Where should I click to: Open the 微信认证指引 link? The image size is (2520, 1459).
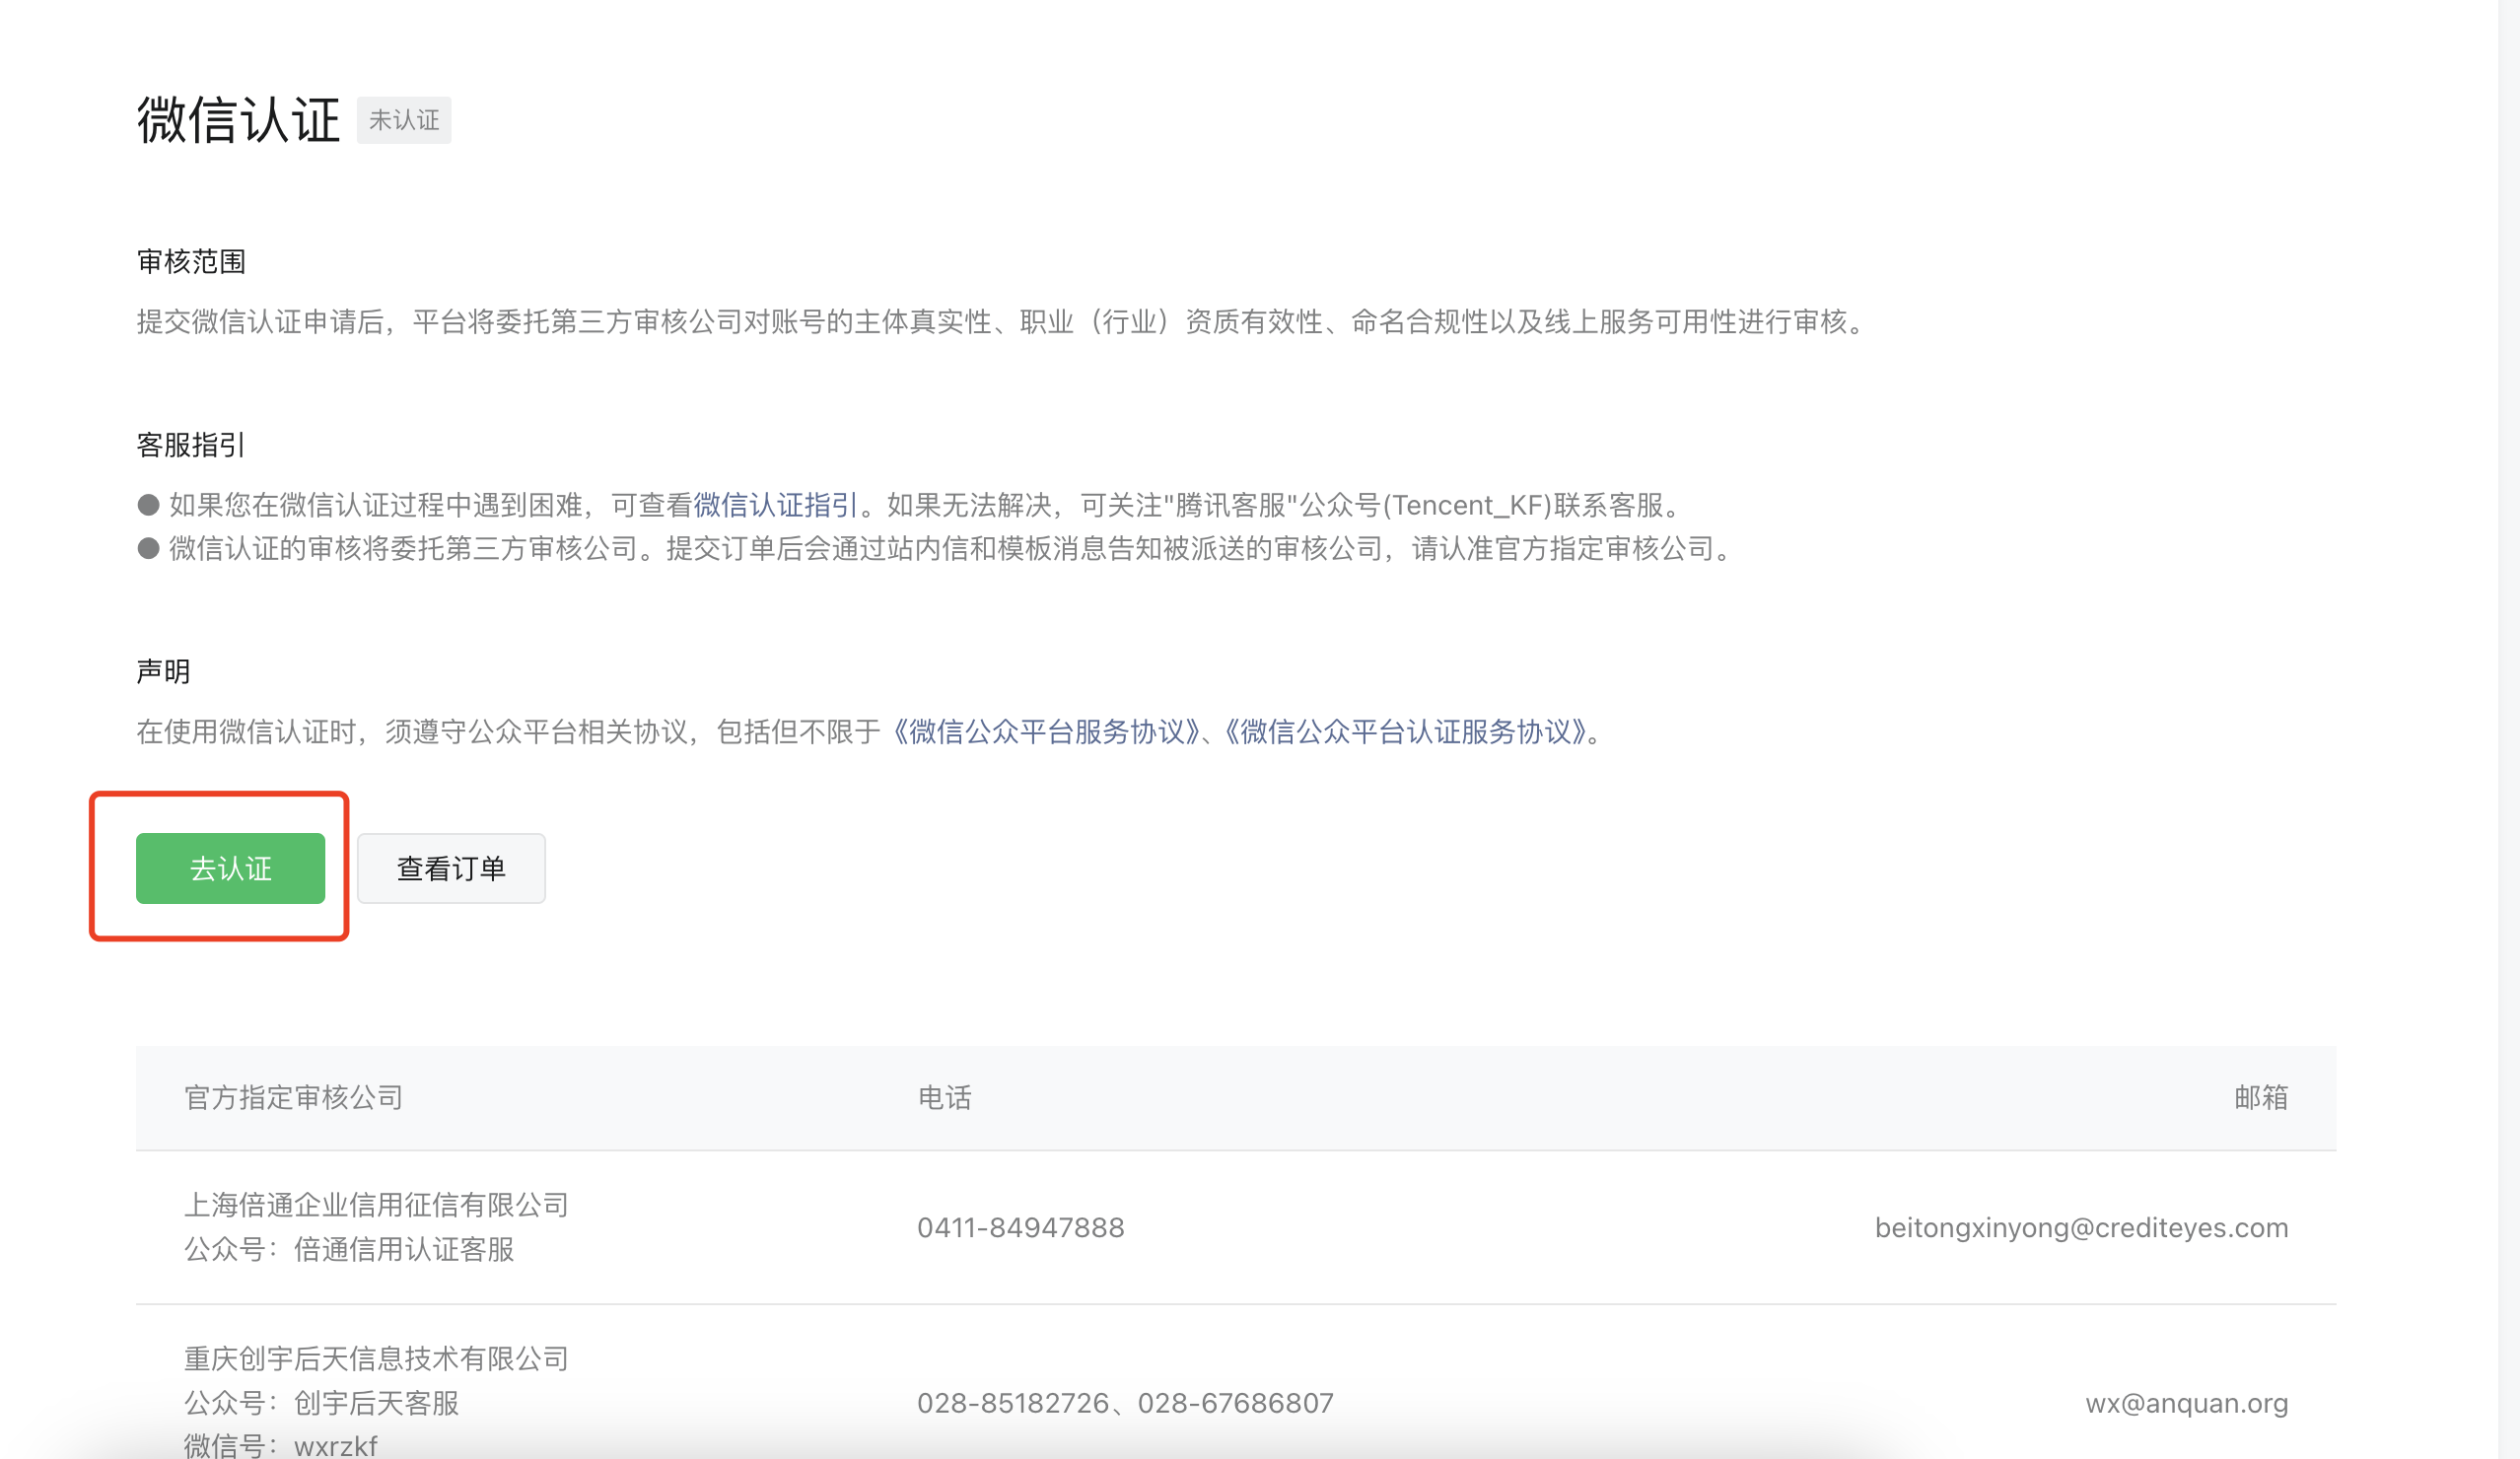click(775, 505)
